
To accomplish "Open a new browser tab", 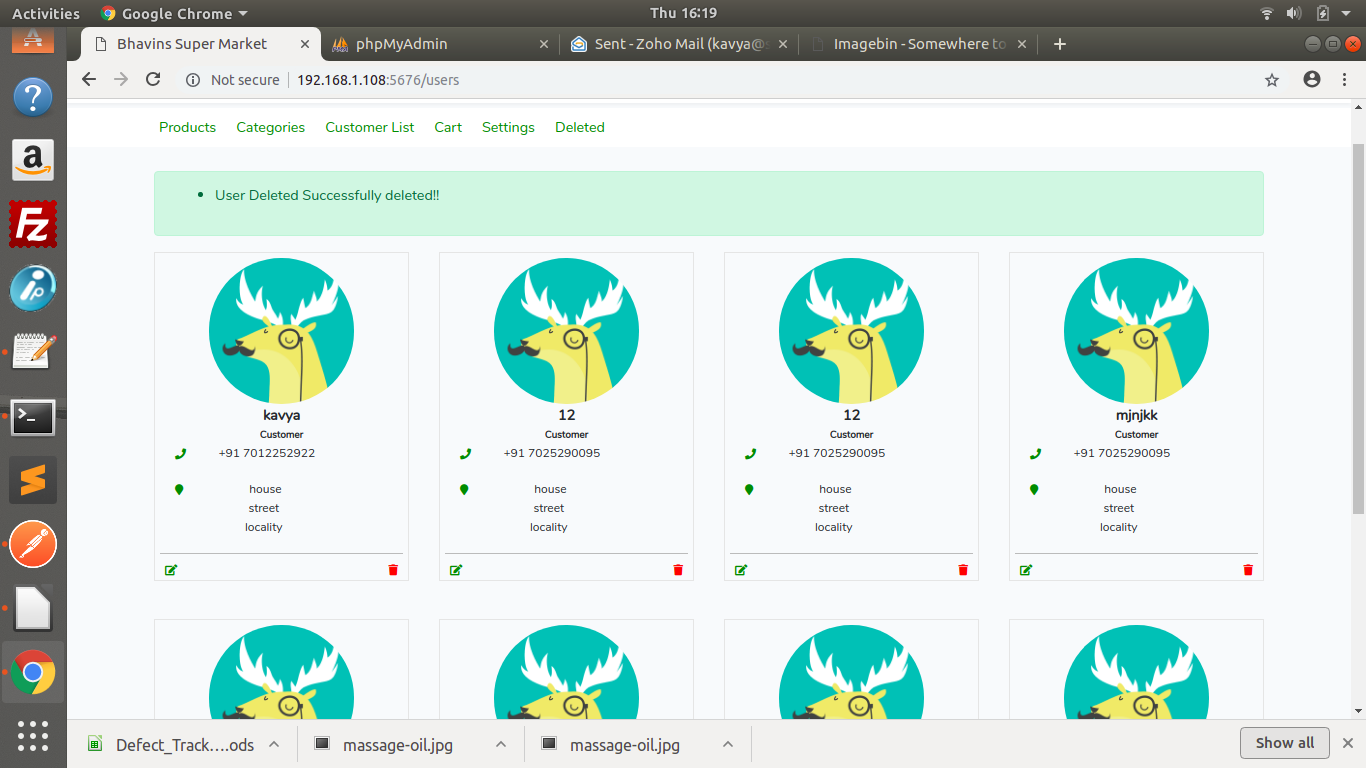I will (x=1060, y=44).
